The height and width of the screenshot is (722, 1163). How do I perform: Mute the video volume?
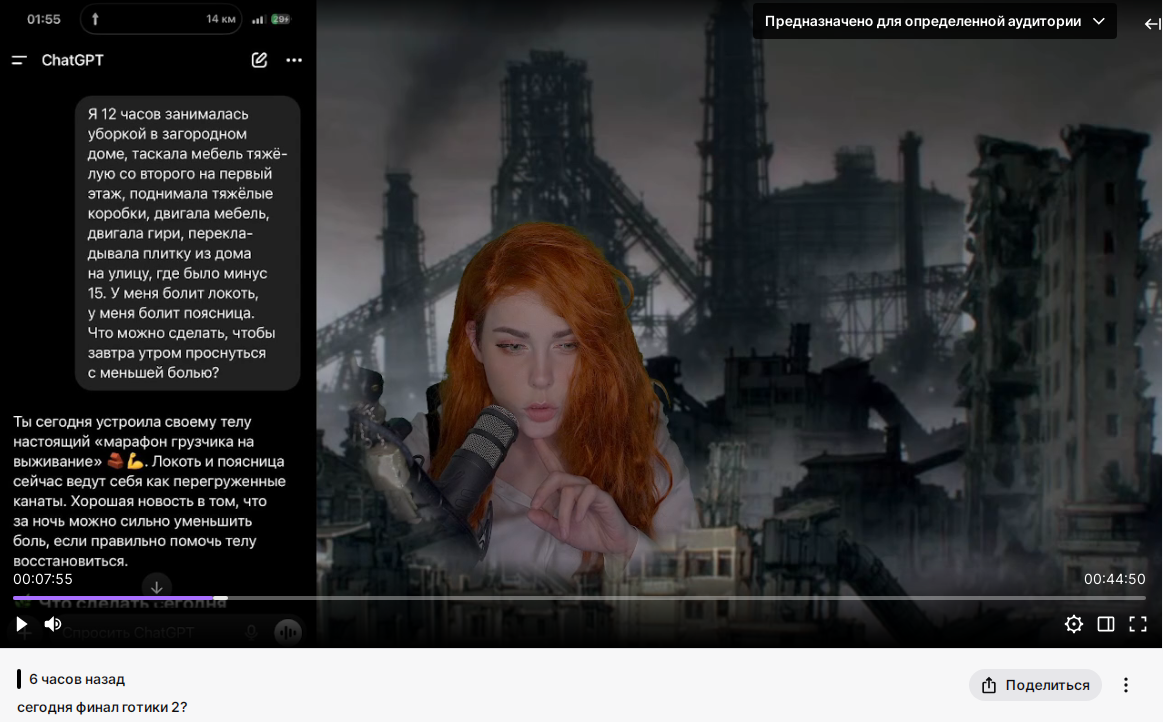[53, 624]
